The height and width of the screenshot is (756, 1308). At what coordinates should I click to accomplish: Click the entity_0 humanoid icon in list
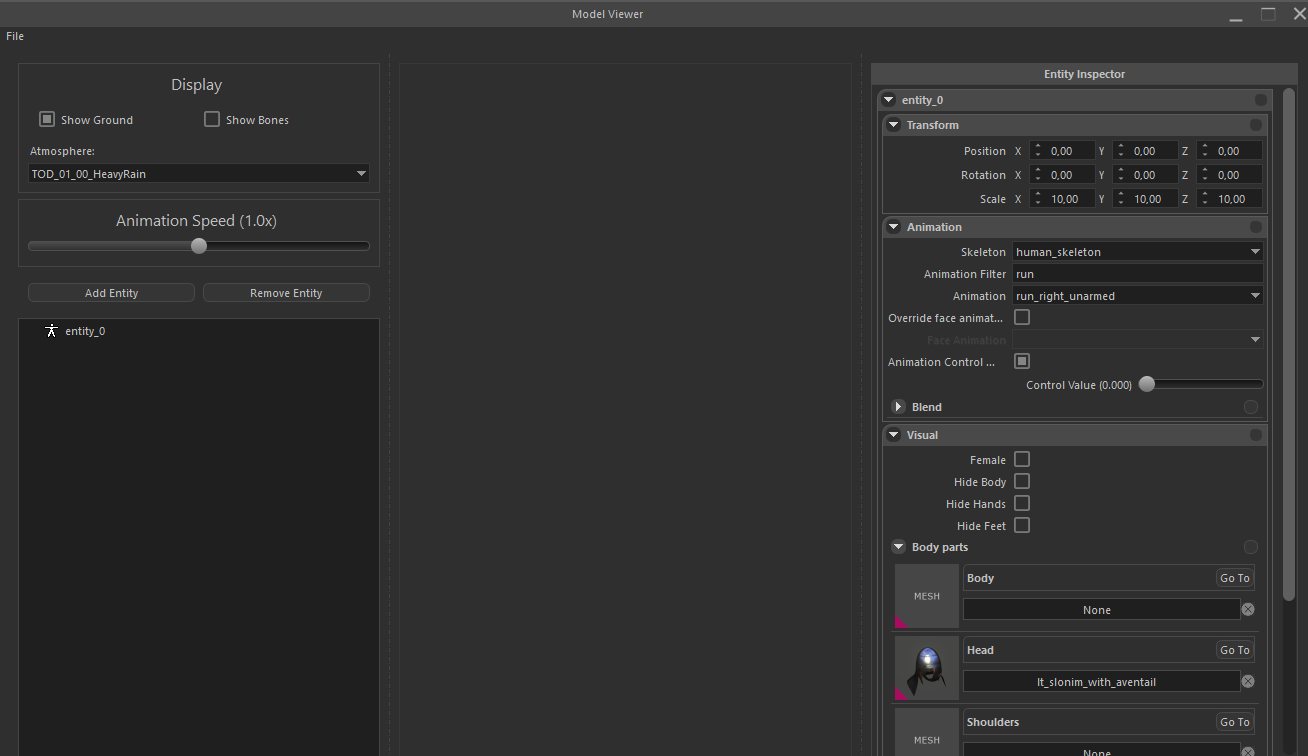[51, 331]
